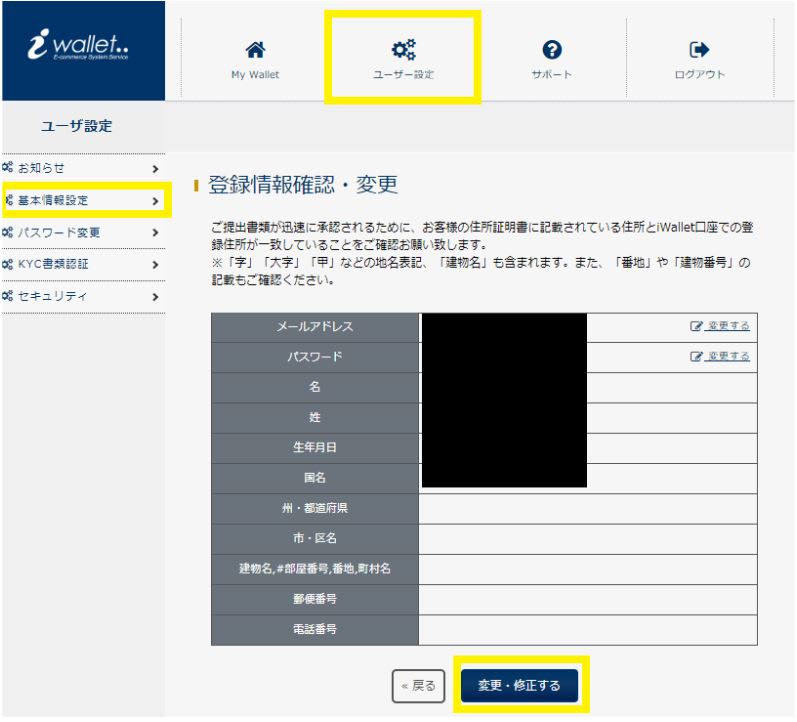Click 変更する link for メールアドレス
The height and width of the screenshot is (722, 797).
point(727,325)
